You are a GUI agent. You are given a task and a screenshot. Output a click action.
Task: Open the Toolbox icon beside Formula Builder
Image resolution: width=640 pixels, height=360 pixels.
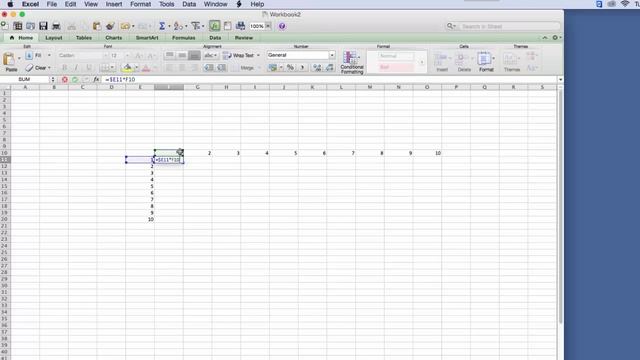point(227,26)
